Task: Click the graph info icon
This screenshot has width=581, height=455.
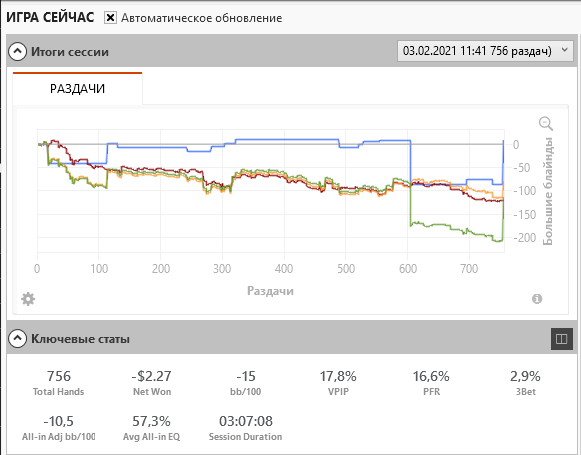Action: point(537,299)
